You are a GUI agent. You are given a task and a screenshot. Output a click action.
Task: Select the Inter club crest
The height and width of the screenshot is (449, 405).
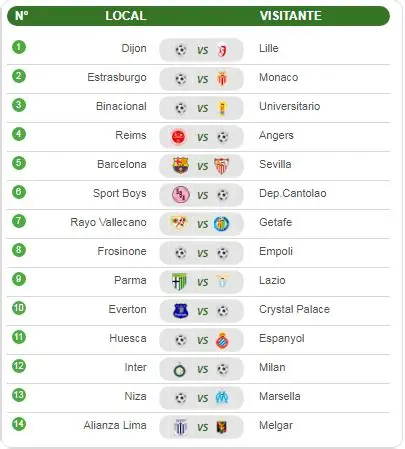180,369
